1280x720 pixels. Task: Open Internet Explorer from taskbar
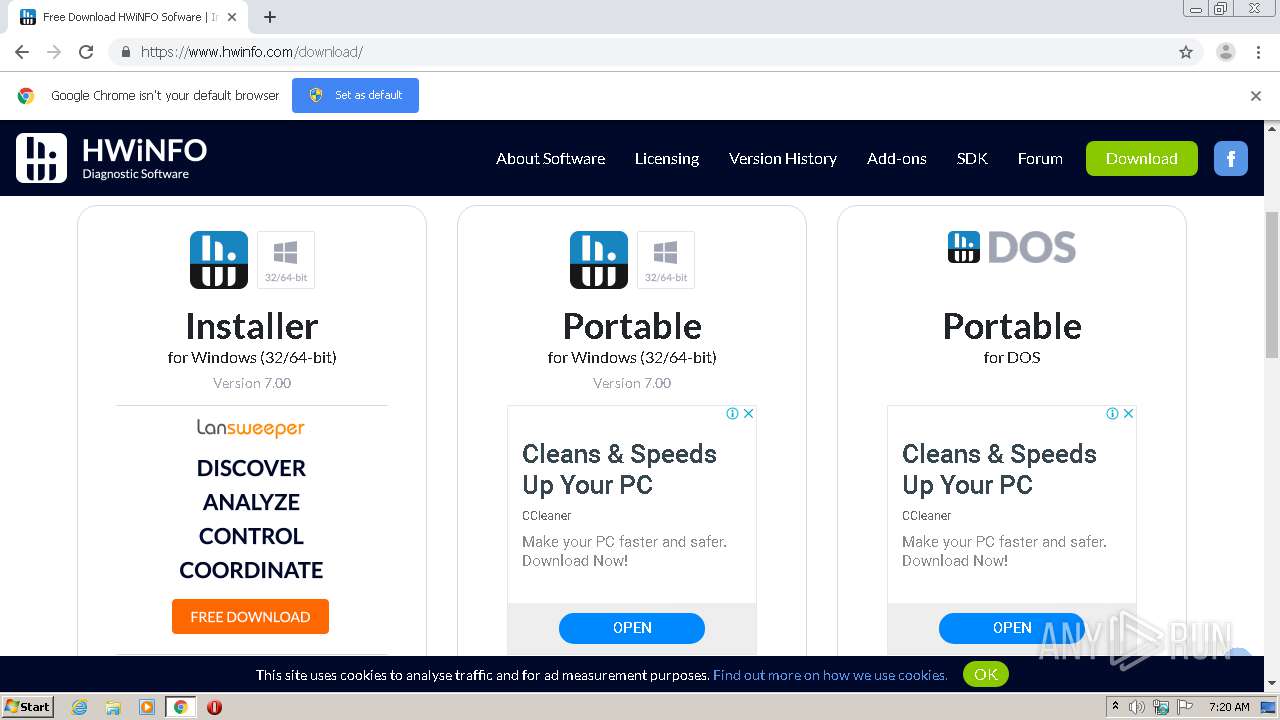80,707
